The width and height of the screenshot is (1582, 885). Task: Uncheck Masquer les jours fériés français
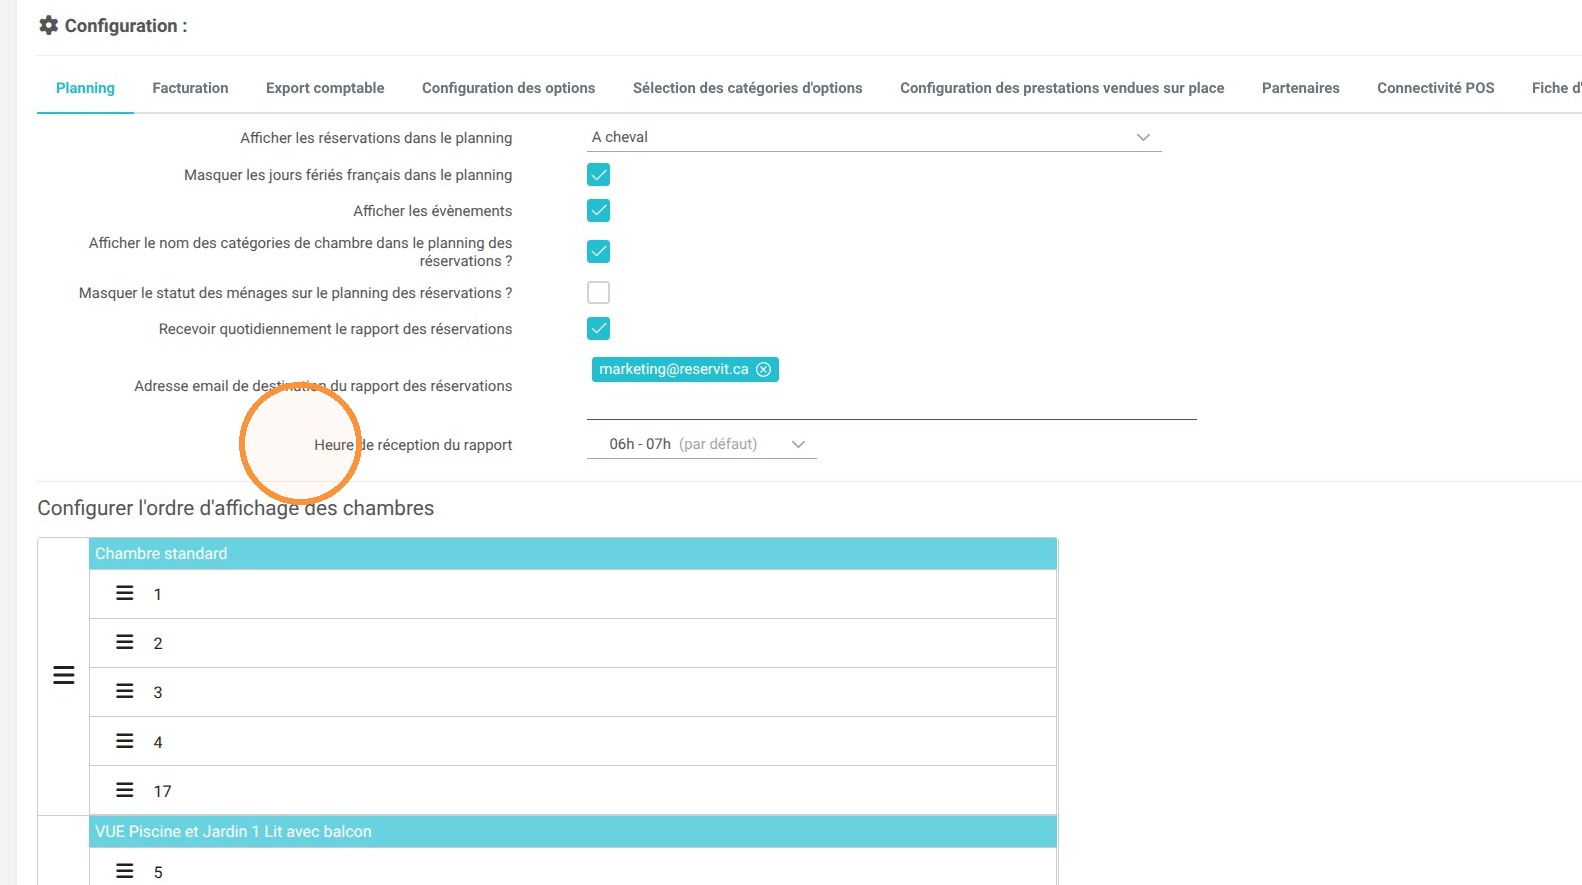coord(598,175)
